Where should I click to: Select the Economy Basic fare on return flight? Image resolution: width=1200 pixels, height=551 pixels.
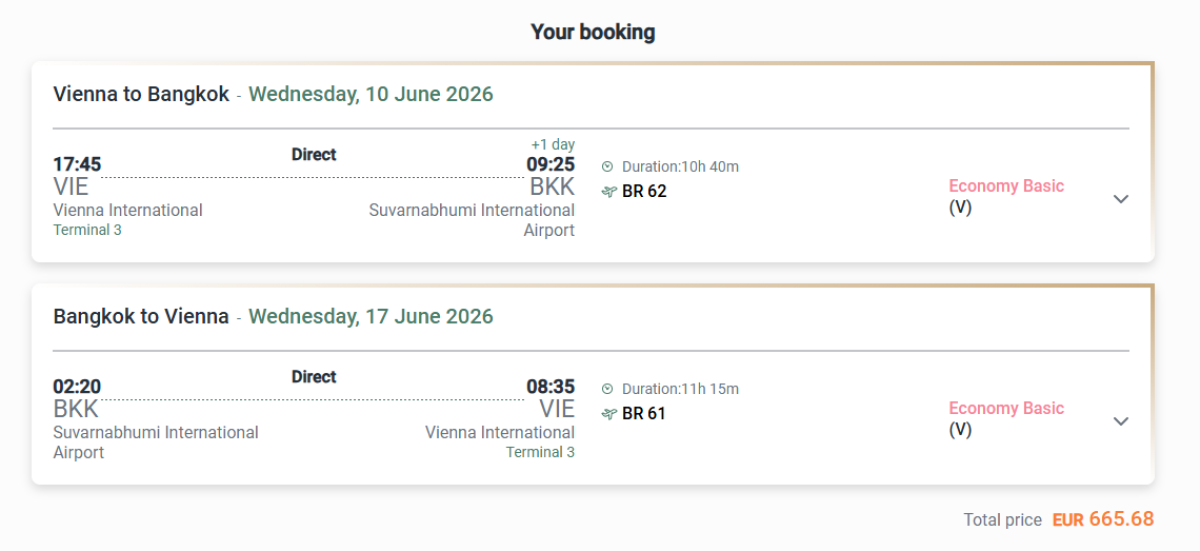(1006, 408)
